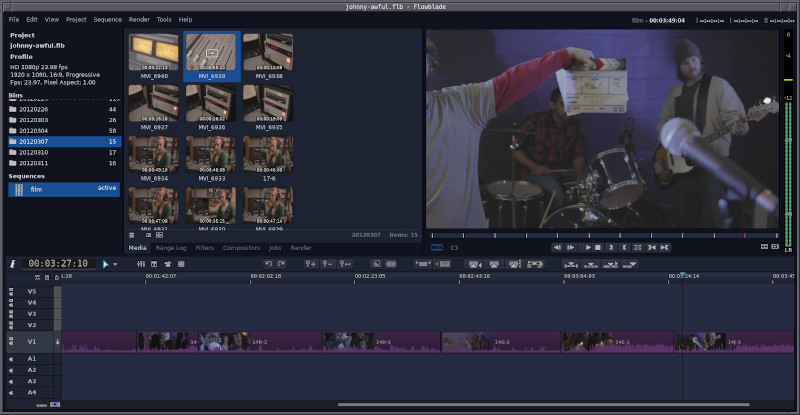Open the Render menu
The image size is (800, 415).
click(x=139, y=19)
